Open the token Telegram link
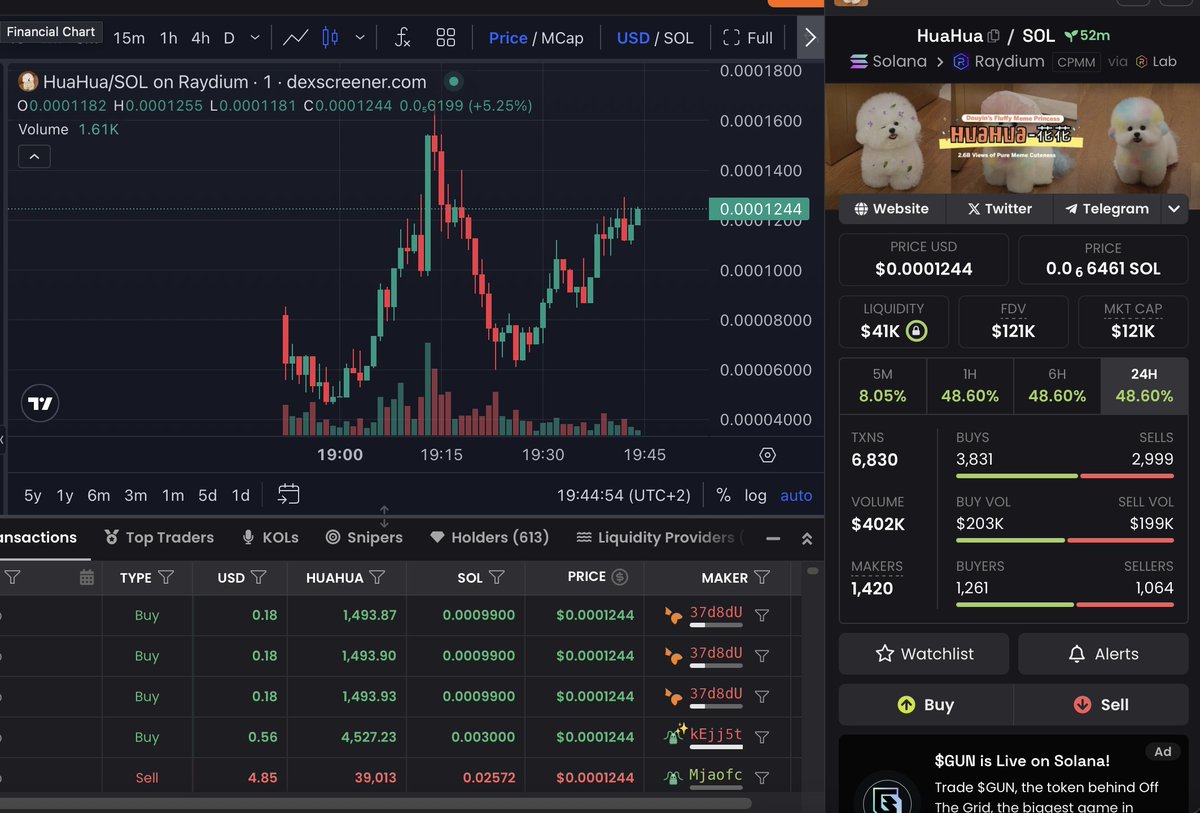The image size is (1200, 813). click(1107, 209)
